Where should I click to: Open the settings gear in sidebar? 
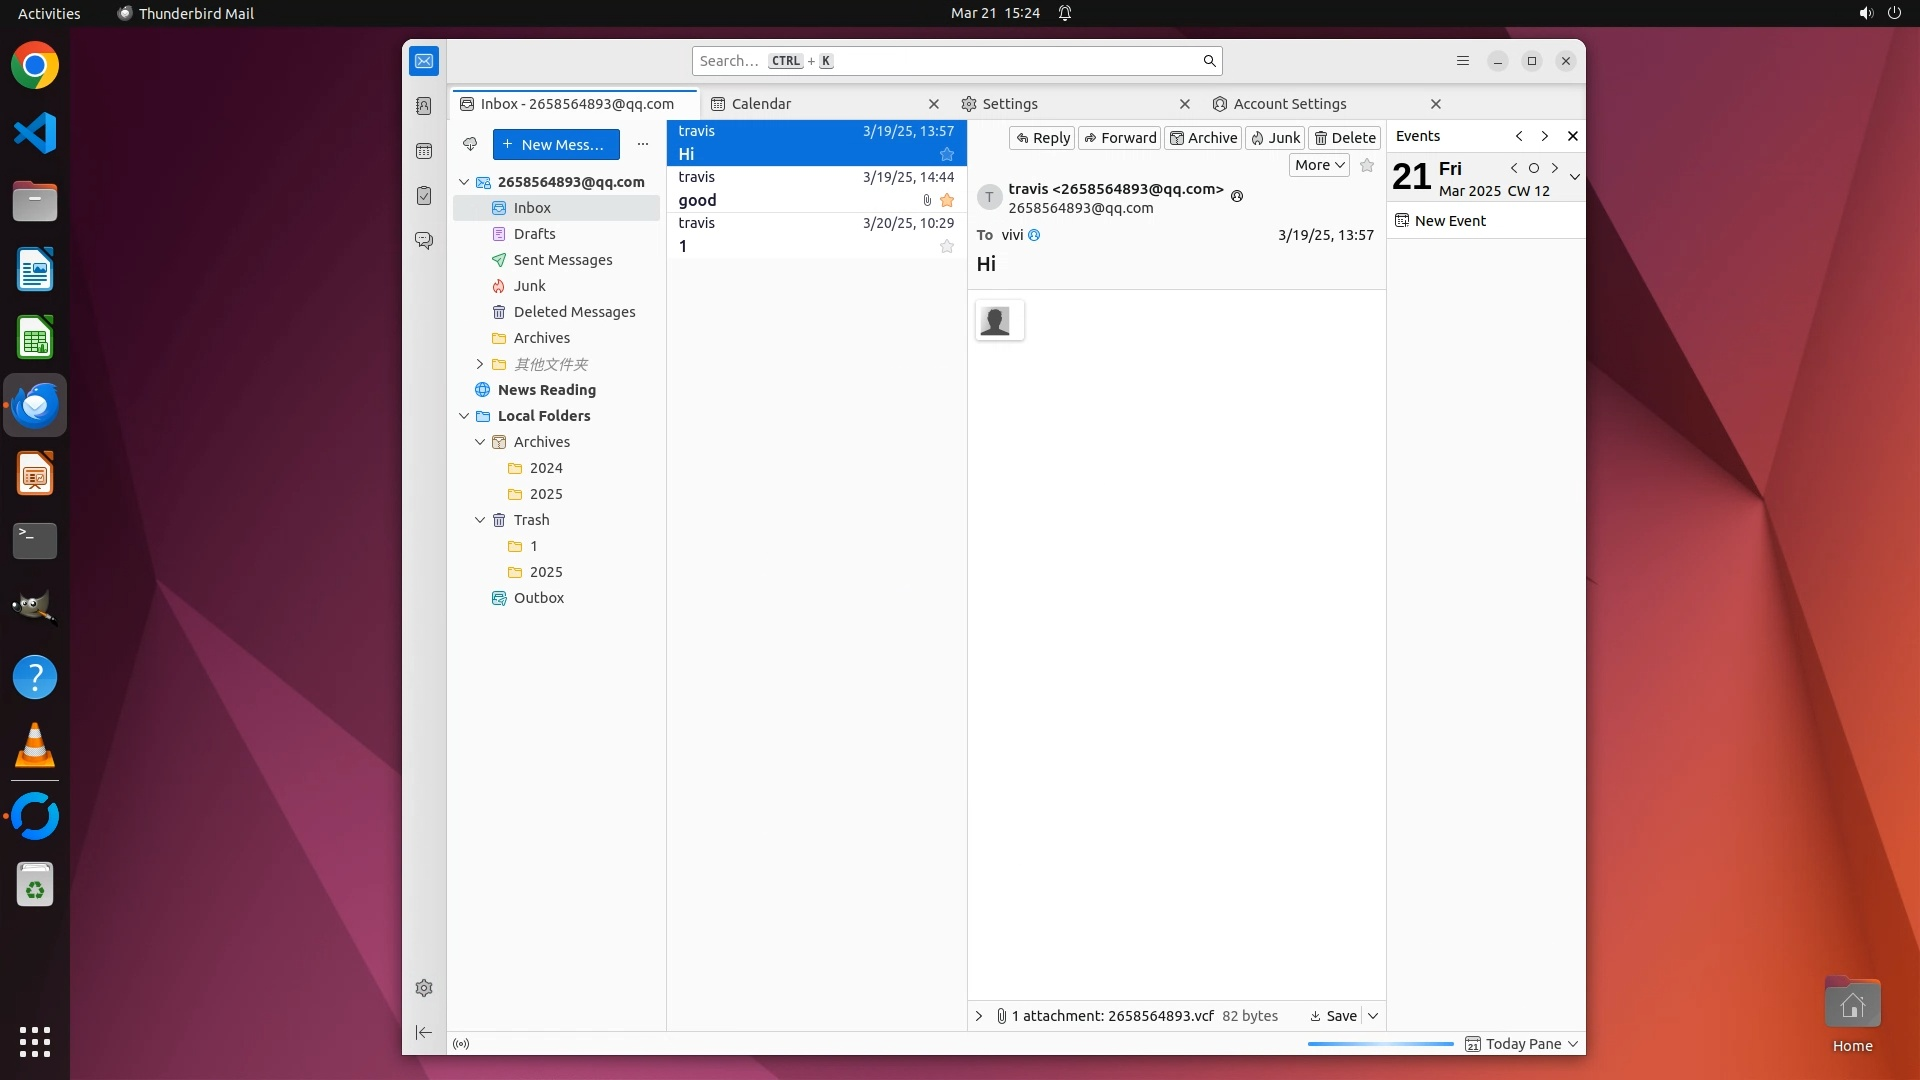pyautogui.click(x=424, y=988)
